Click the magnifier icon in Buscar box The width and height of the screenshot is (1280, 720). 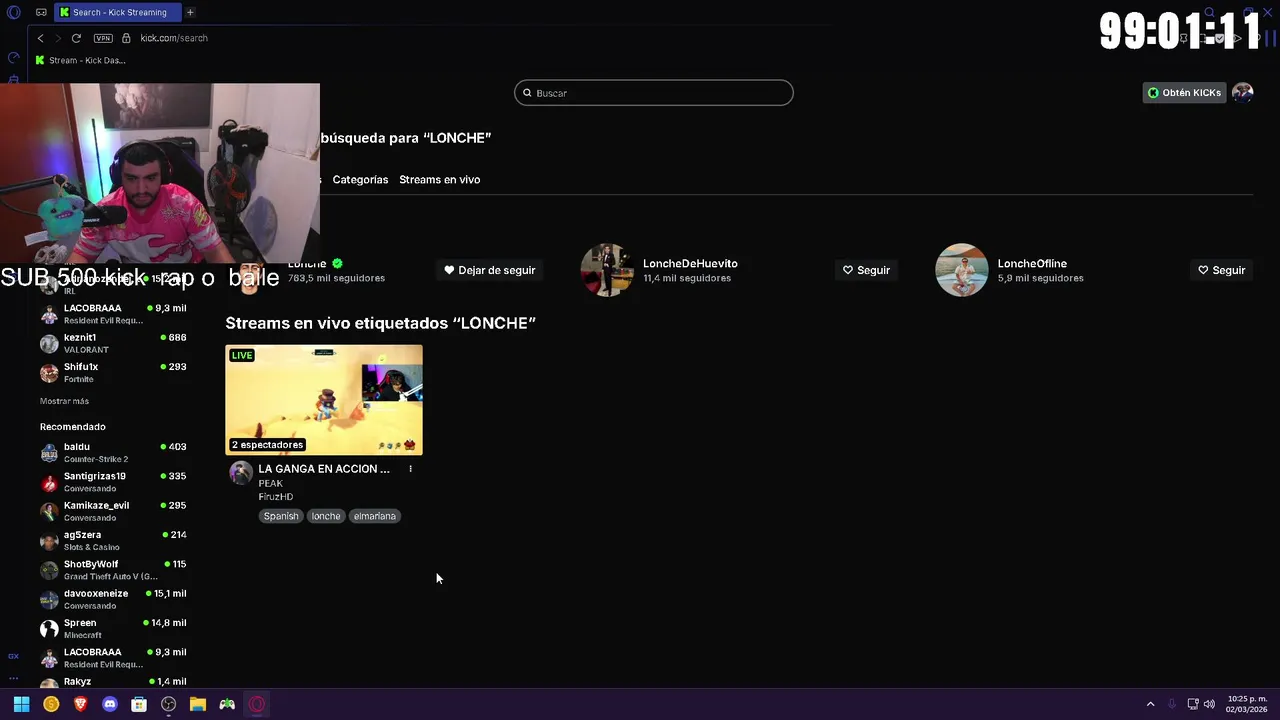527,93
